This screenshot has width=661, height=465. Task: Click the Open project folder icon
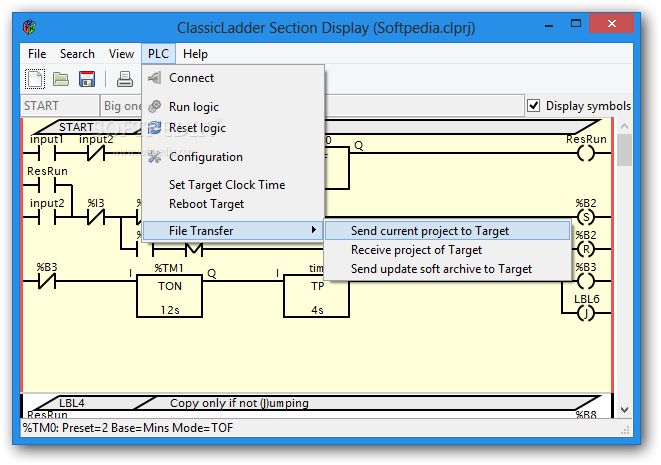point(61,79)
